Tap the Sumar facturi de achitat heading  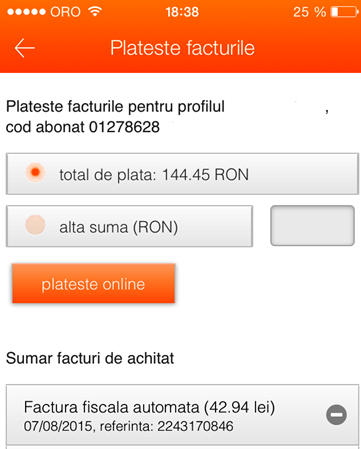(x=90, y=358)
